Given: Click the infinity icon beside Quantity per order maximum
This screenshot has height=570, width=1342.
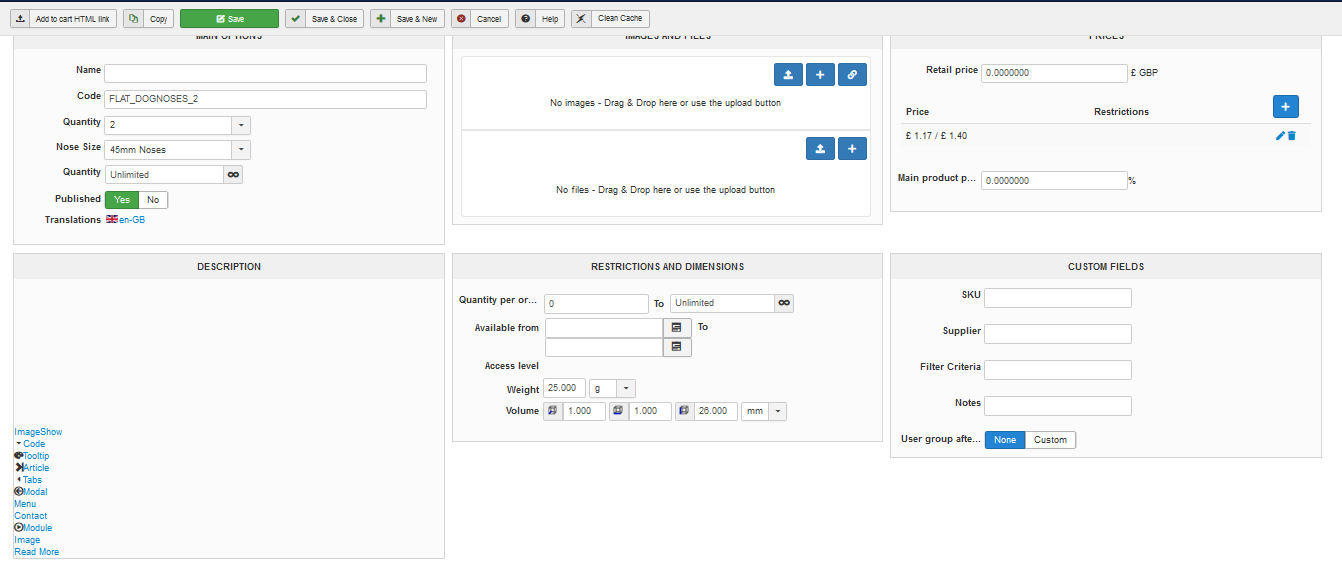Looking at the screenshot, I should click(785, 303).
